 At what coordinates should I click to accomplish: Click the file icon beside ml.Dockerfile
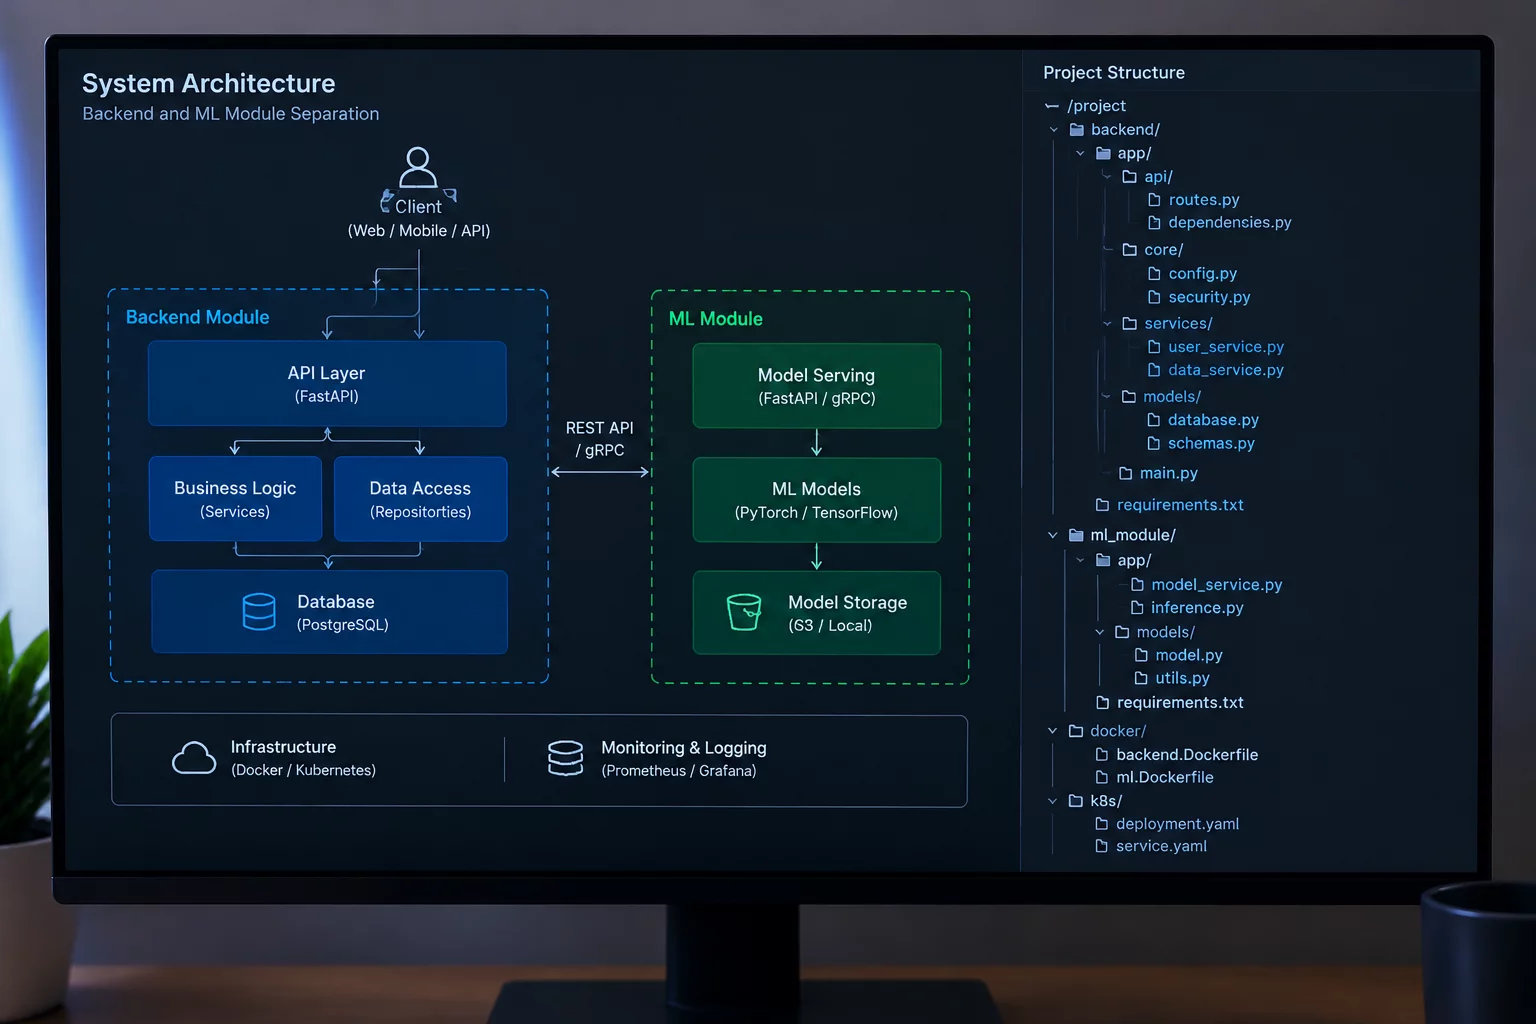(1102, 777)
